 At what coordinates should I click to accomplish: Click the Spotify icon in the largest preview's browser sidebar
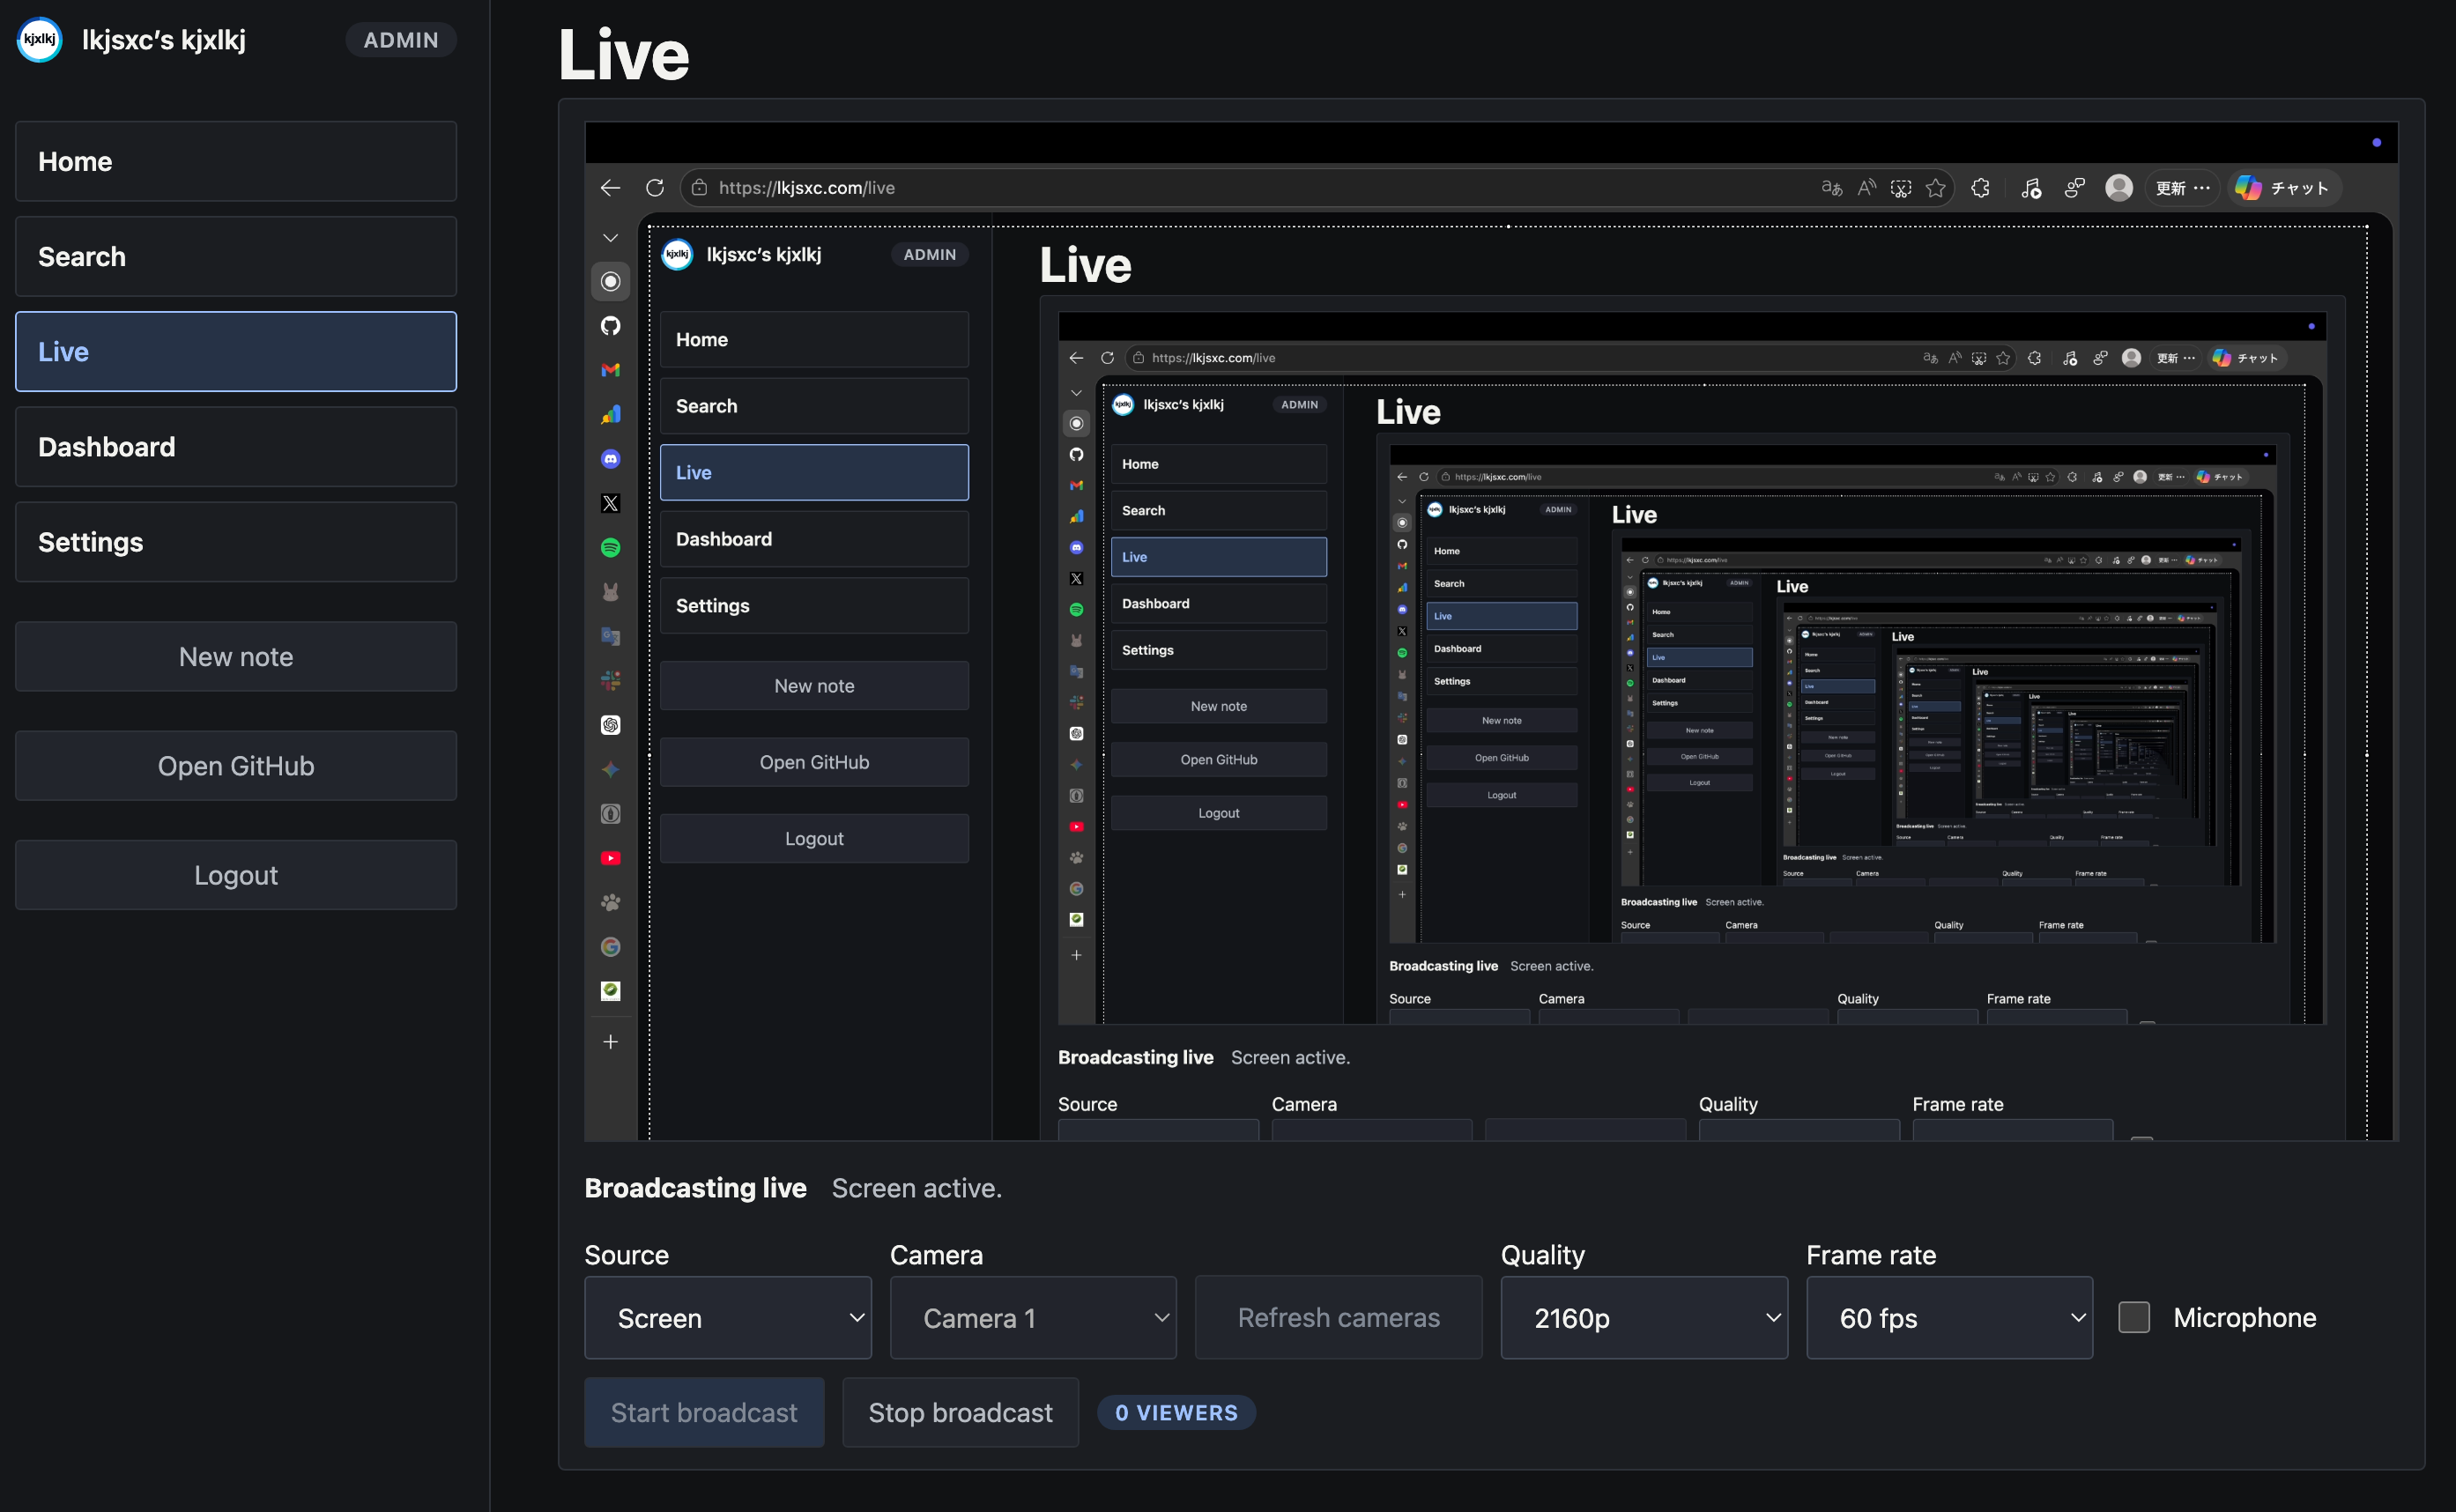610,548
